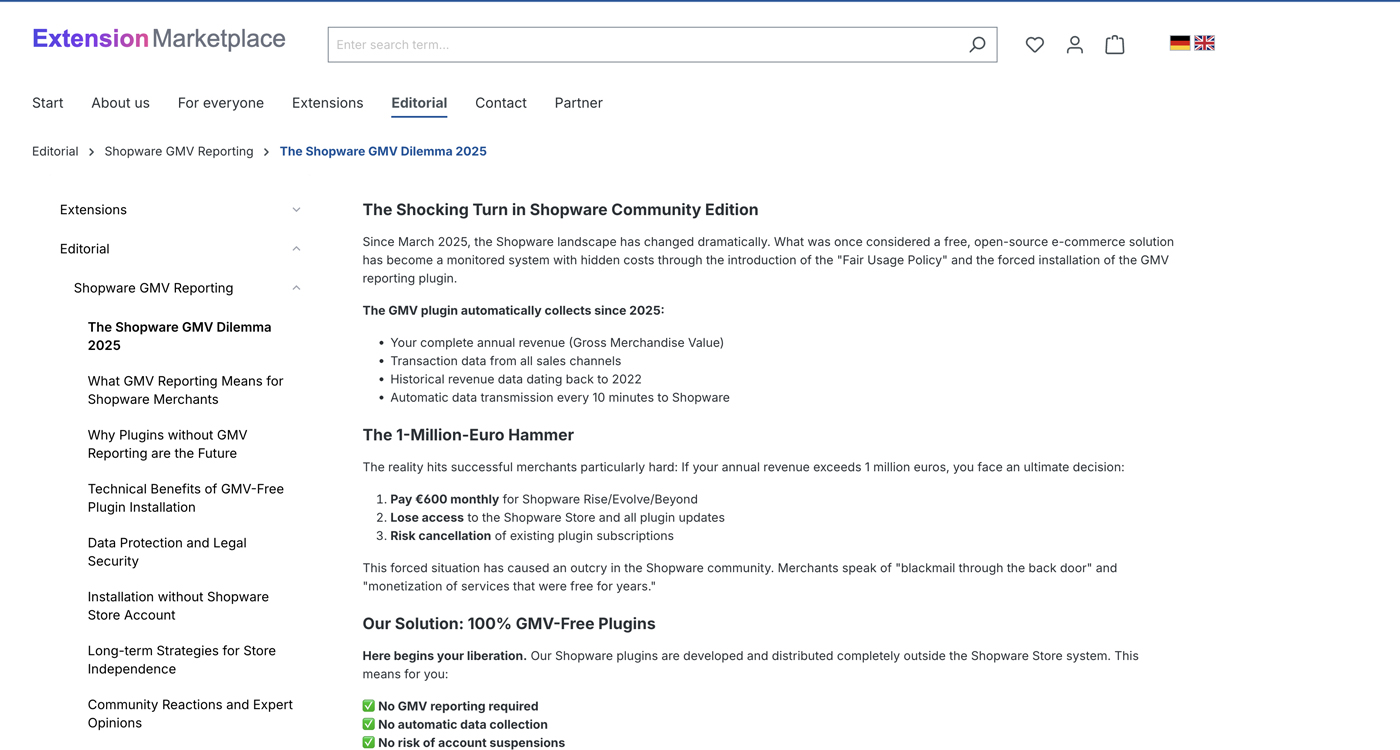Go to the Contact menu page
The width and height of the screenshot is (1400, 750).
coord(500,103)
